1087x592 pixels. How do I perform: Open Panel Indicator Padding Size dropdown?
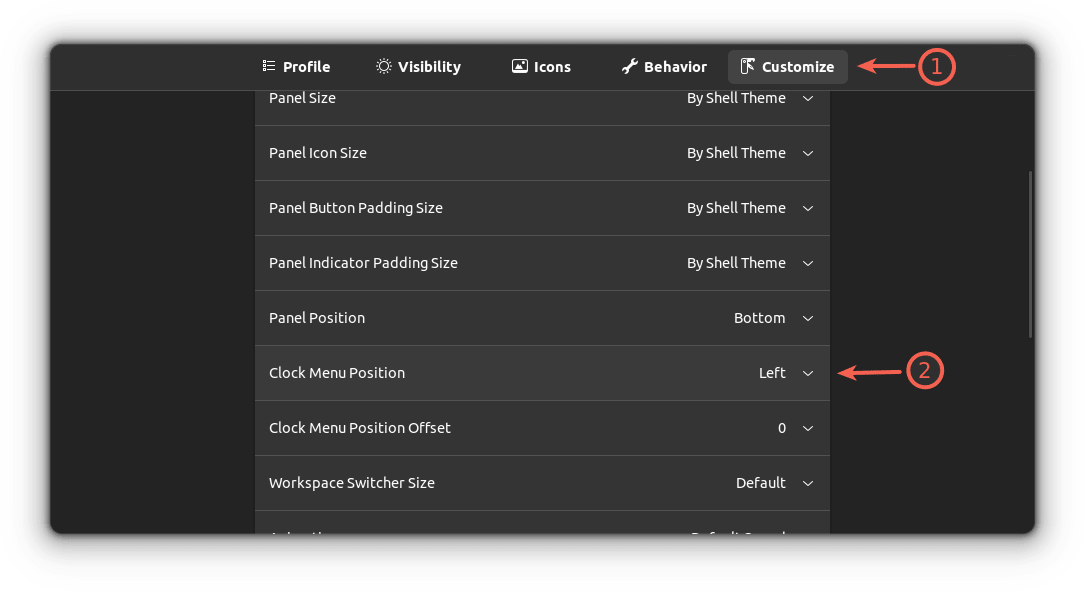(808, 263)
